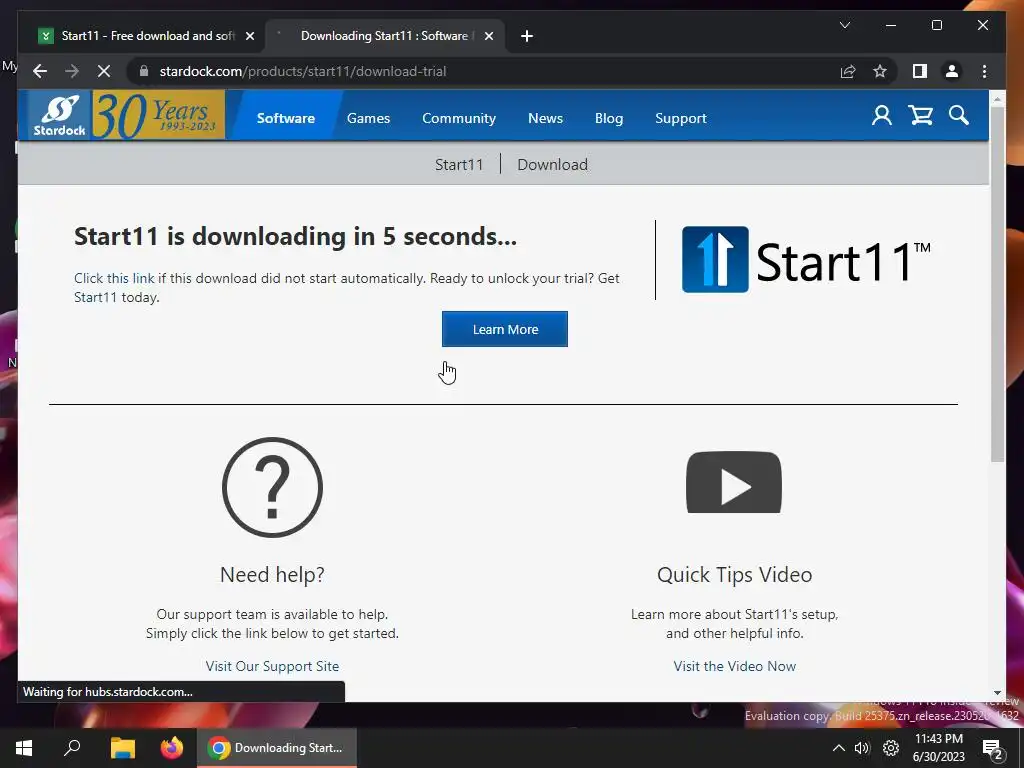Open the clock showing 11:43 PM

pyautogui.click(x=938, y=748)
